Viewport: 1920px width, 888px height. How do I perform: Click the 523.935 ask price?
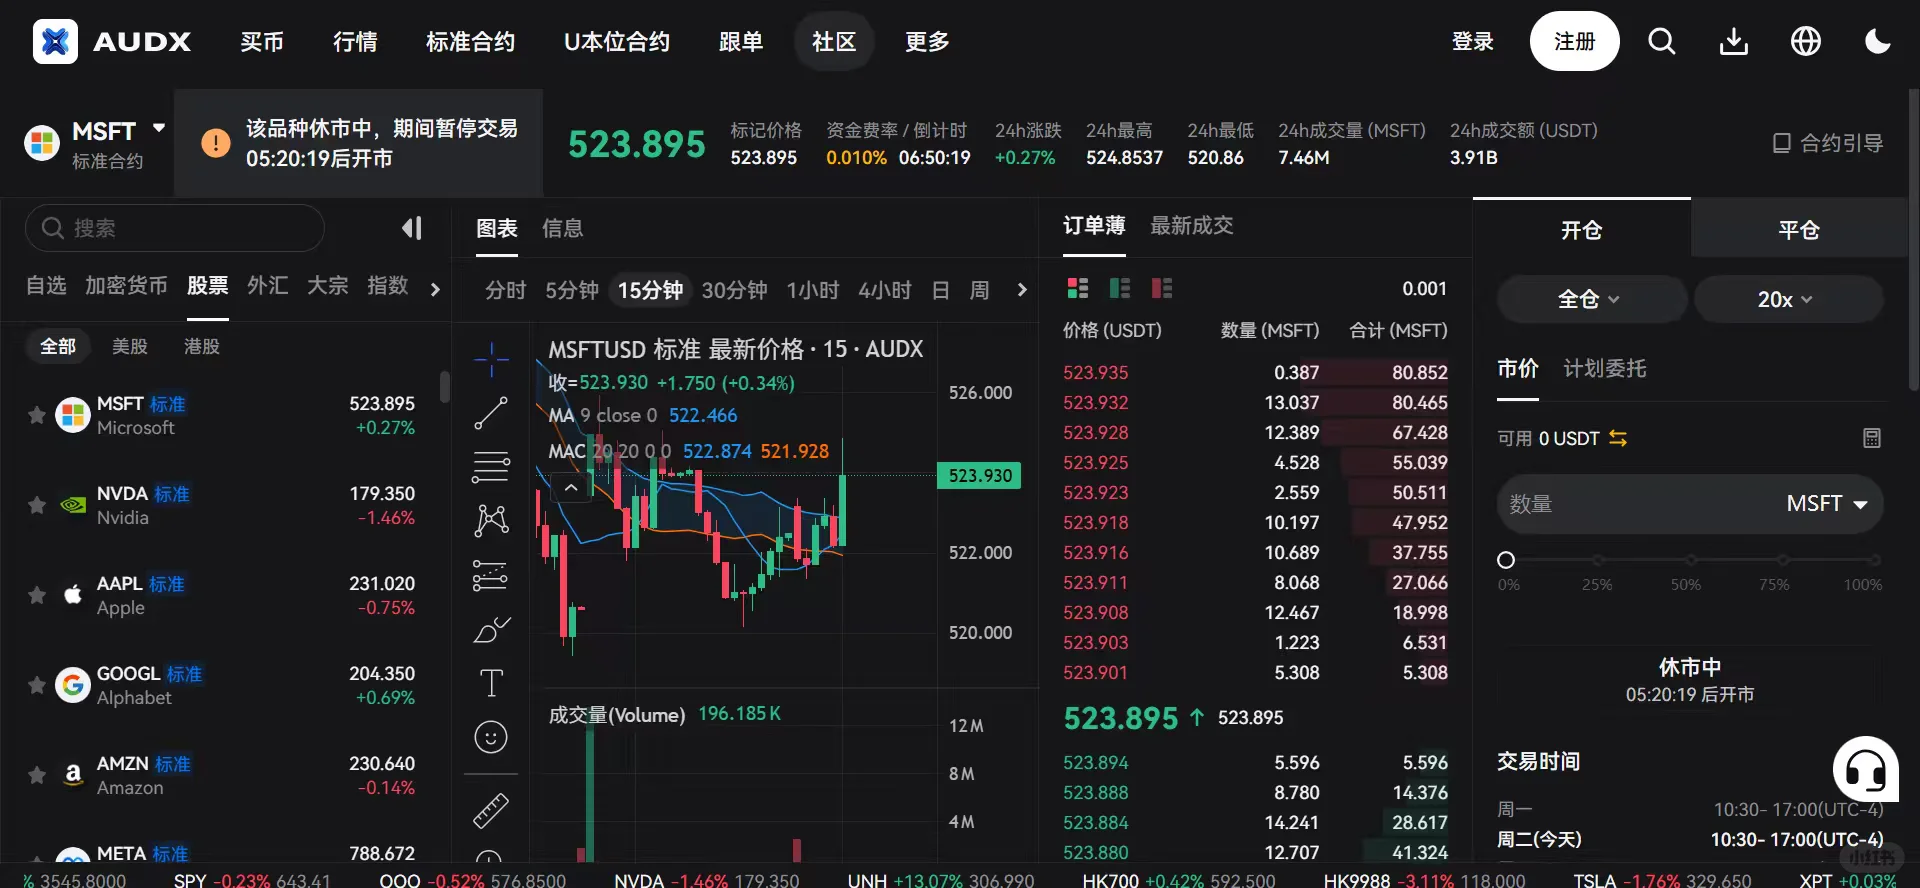click(1095, 372)
